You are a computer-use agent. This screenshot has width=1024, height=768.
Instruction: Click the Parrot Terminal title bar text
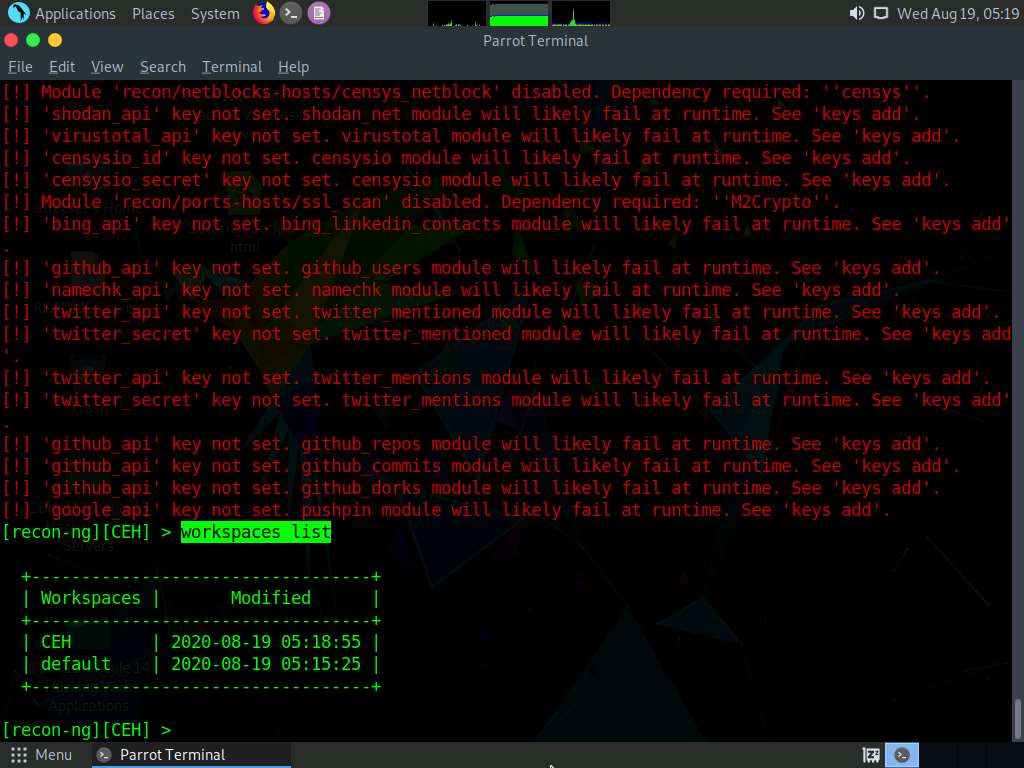pyautogui.click(x=536, y=41)
